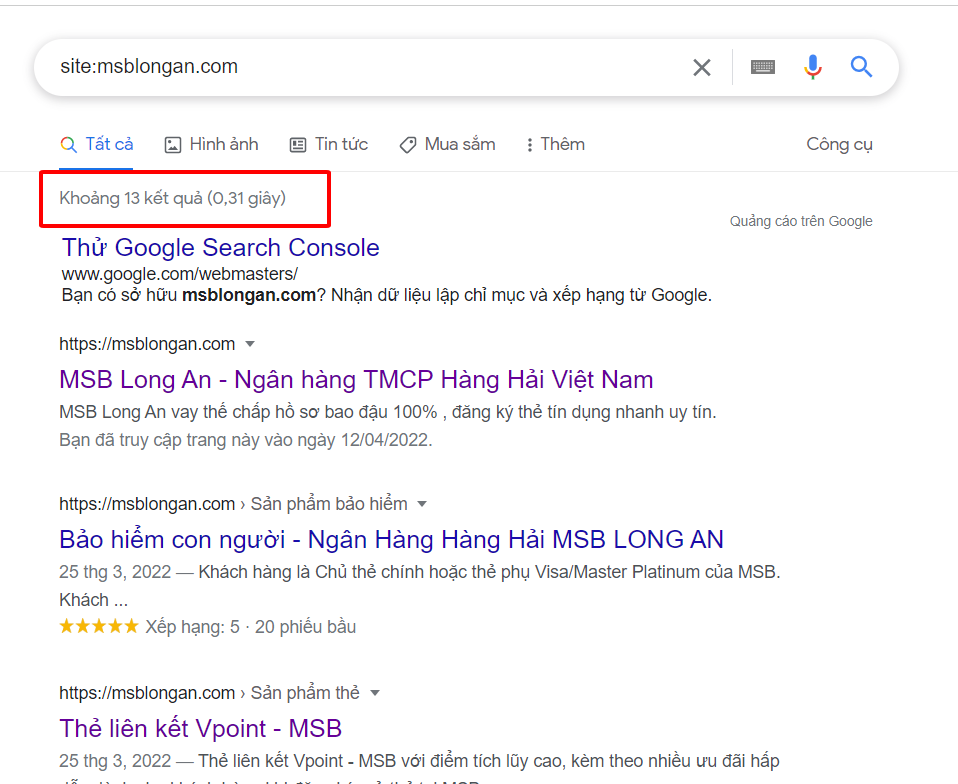Clear the search query with X icon

coord(702,67)
